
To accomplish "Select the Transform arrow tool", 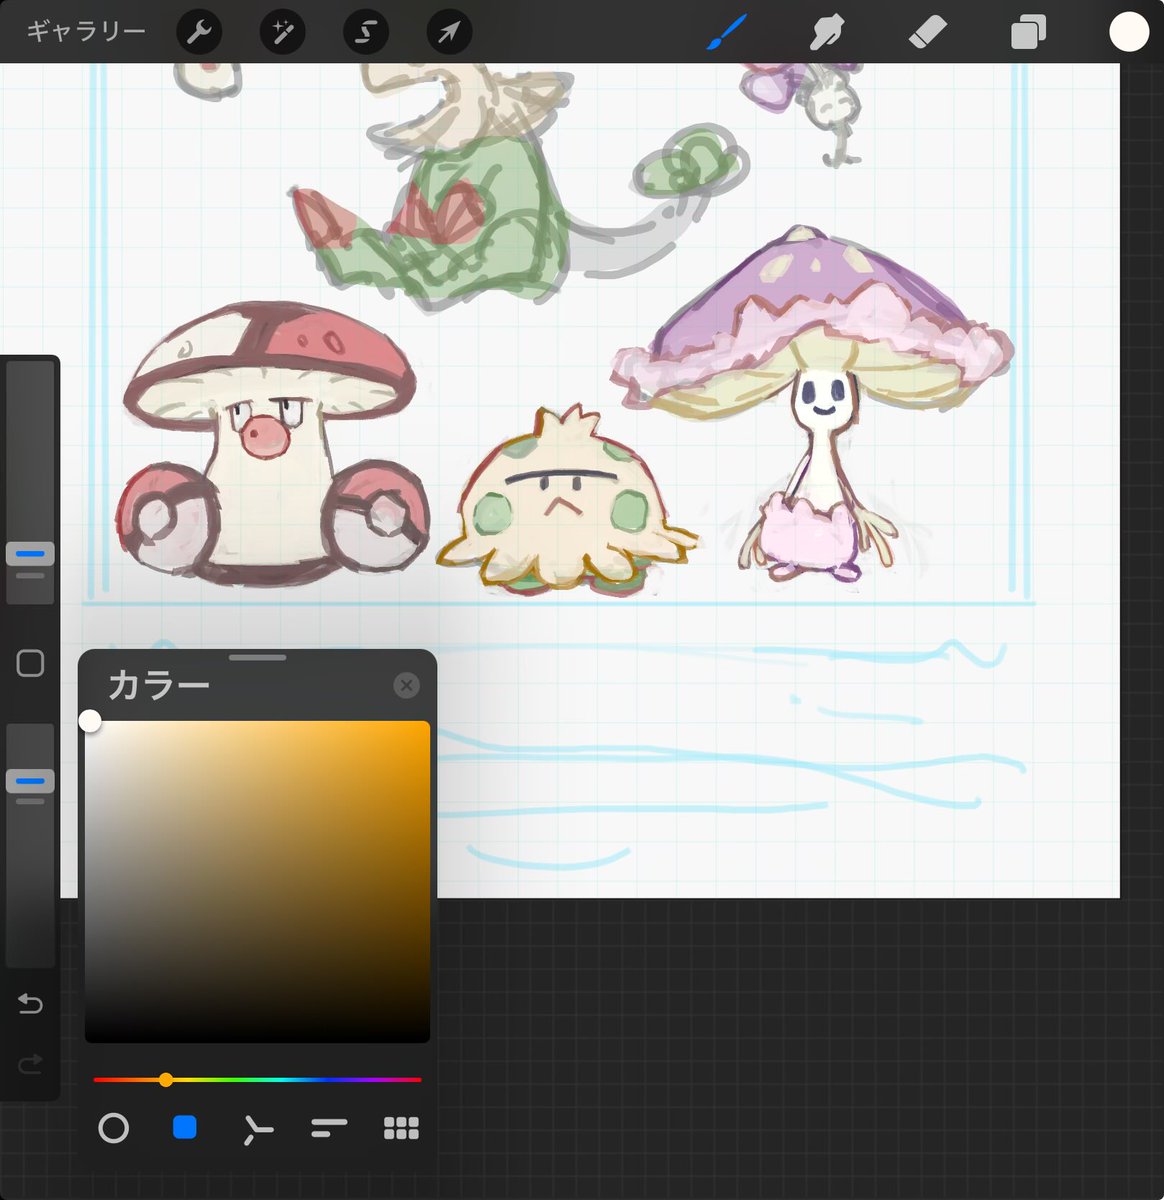I will point(449,33).
